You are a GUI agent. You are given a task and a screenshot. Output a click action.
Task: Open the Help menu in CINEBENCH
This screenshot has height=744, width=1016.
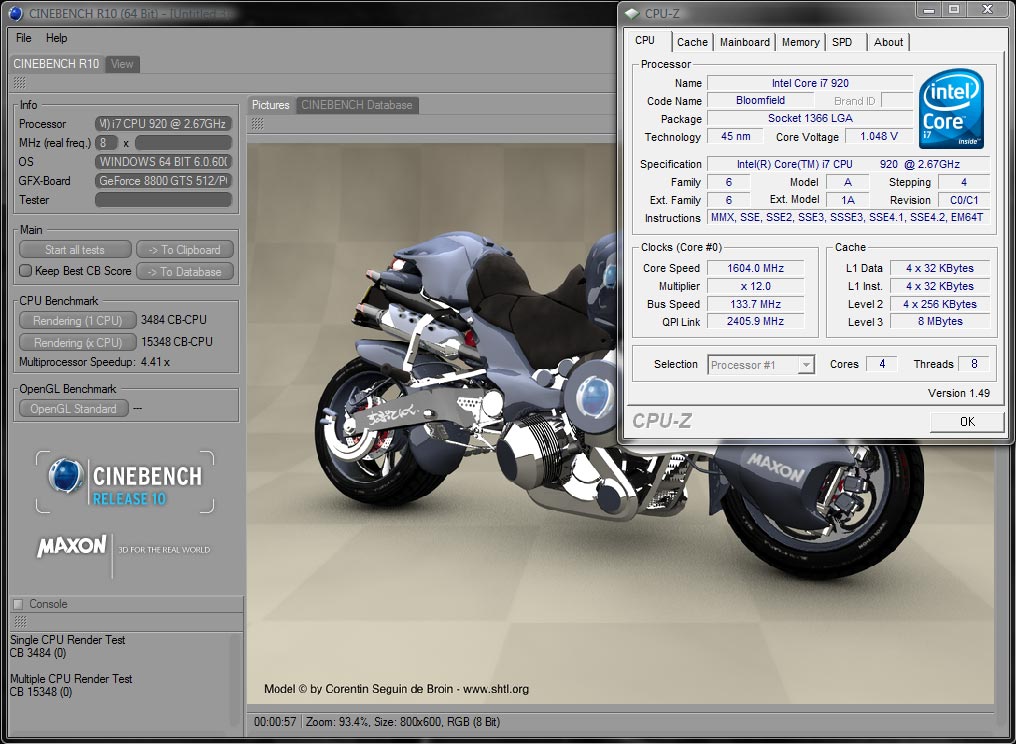pyautogui.click(x=56, y=38)
